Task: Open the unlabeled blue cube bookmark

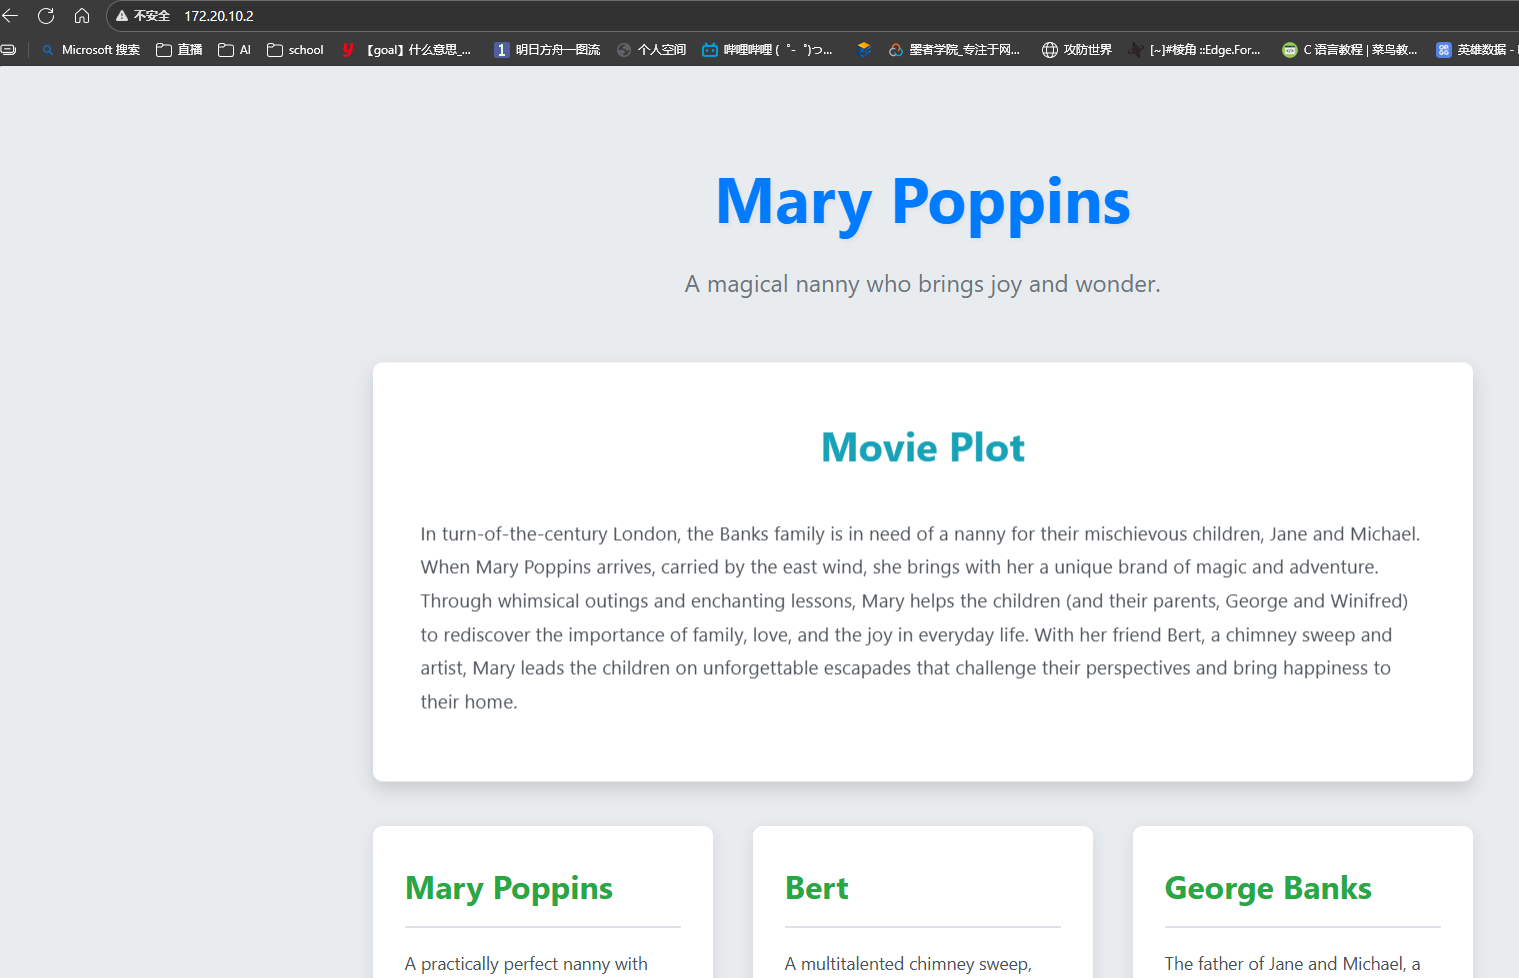Action: (x=864, y=50)
